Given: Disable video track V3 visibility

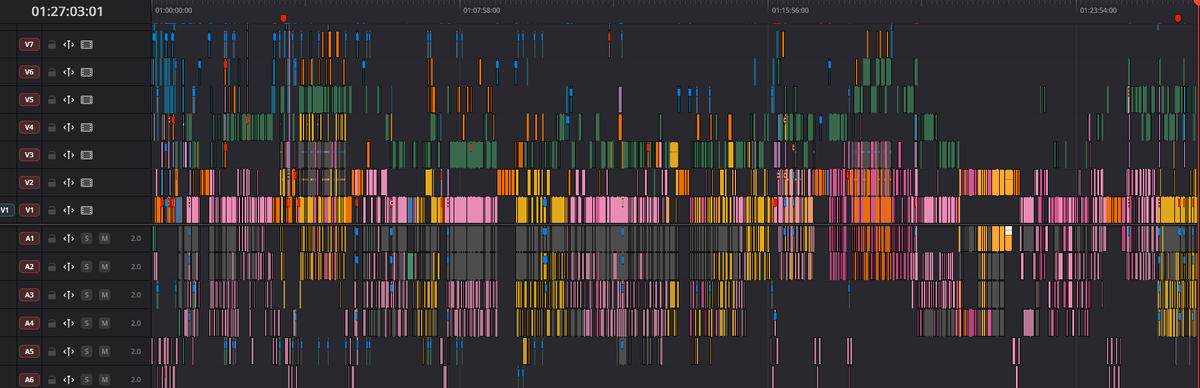Looking at the screenshot, I should 87,155.
